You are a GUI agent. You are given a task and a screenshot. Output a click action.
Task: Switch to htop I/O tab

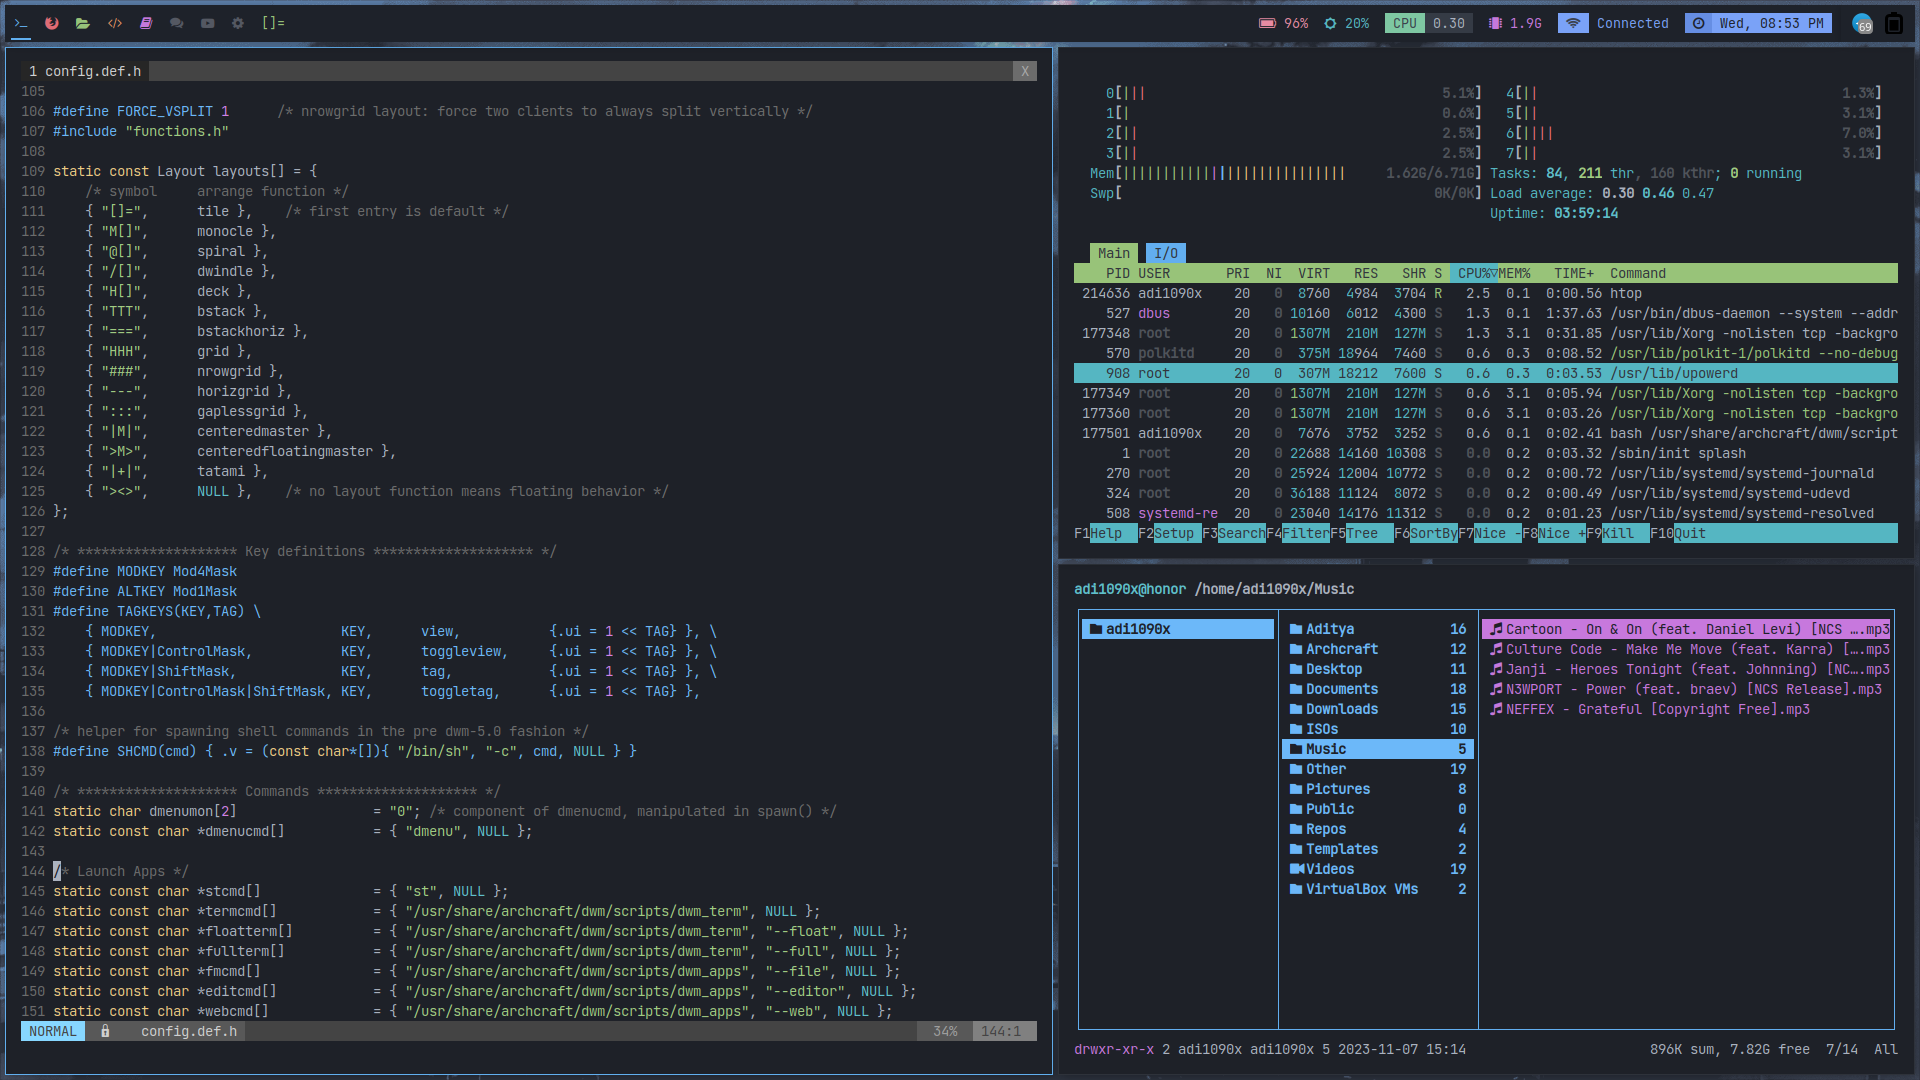[1166, 253]
